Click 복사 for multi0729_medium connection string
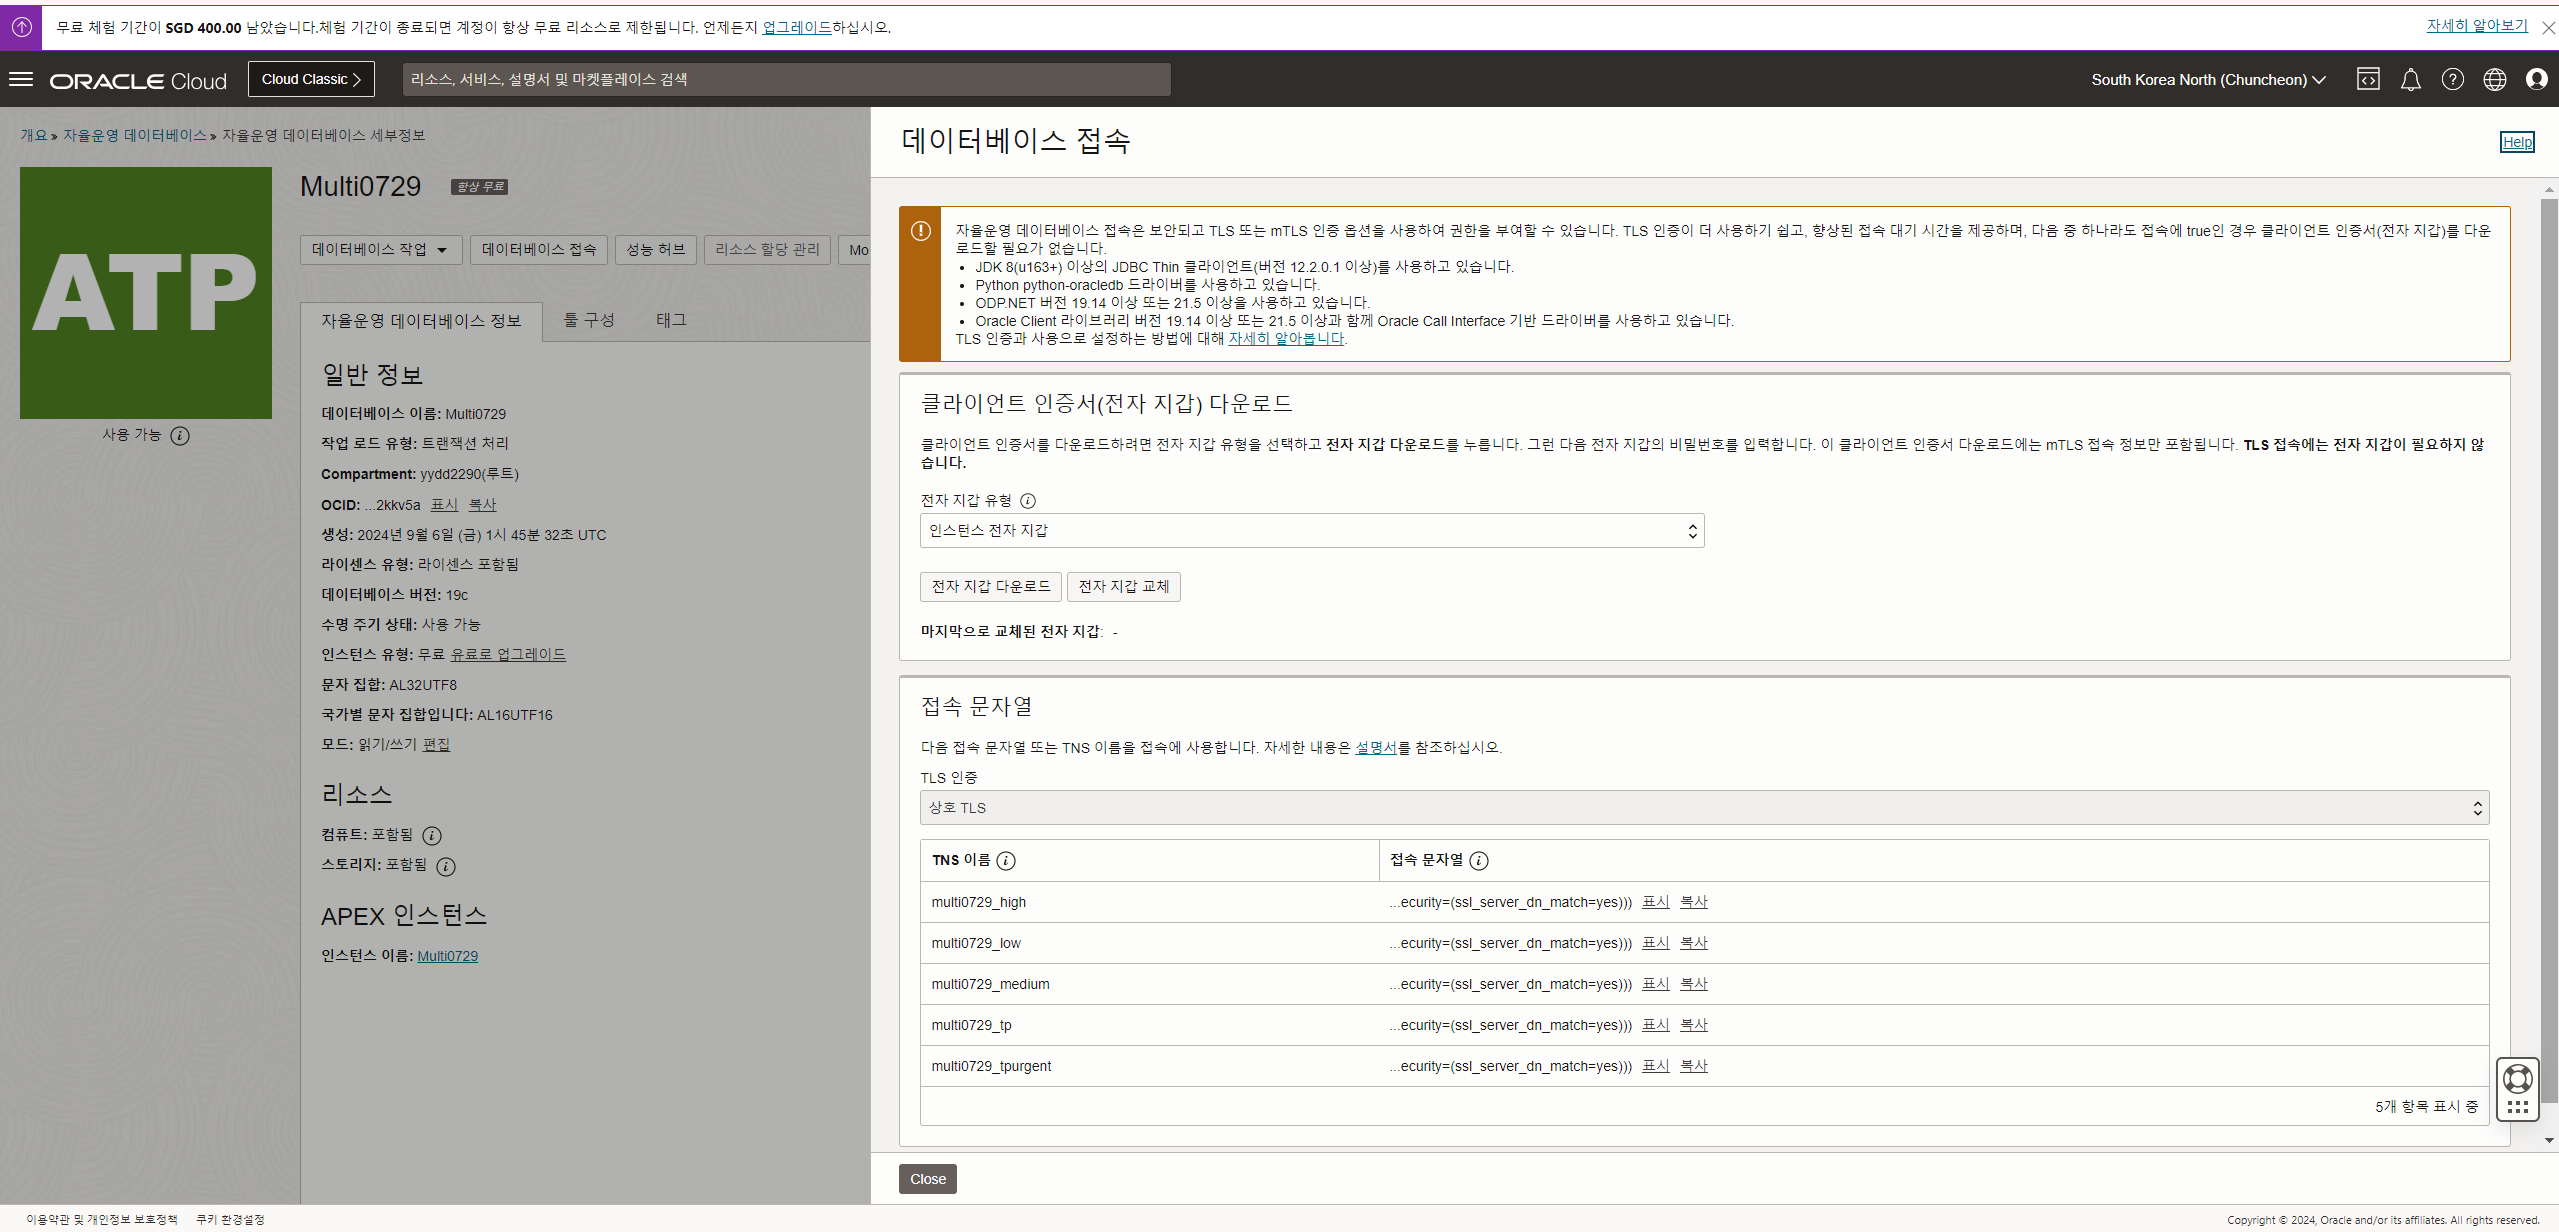Image resolution: width=2559 pixels, height=1232 pixels. click(x=1694, y=984)
